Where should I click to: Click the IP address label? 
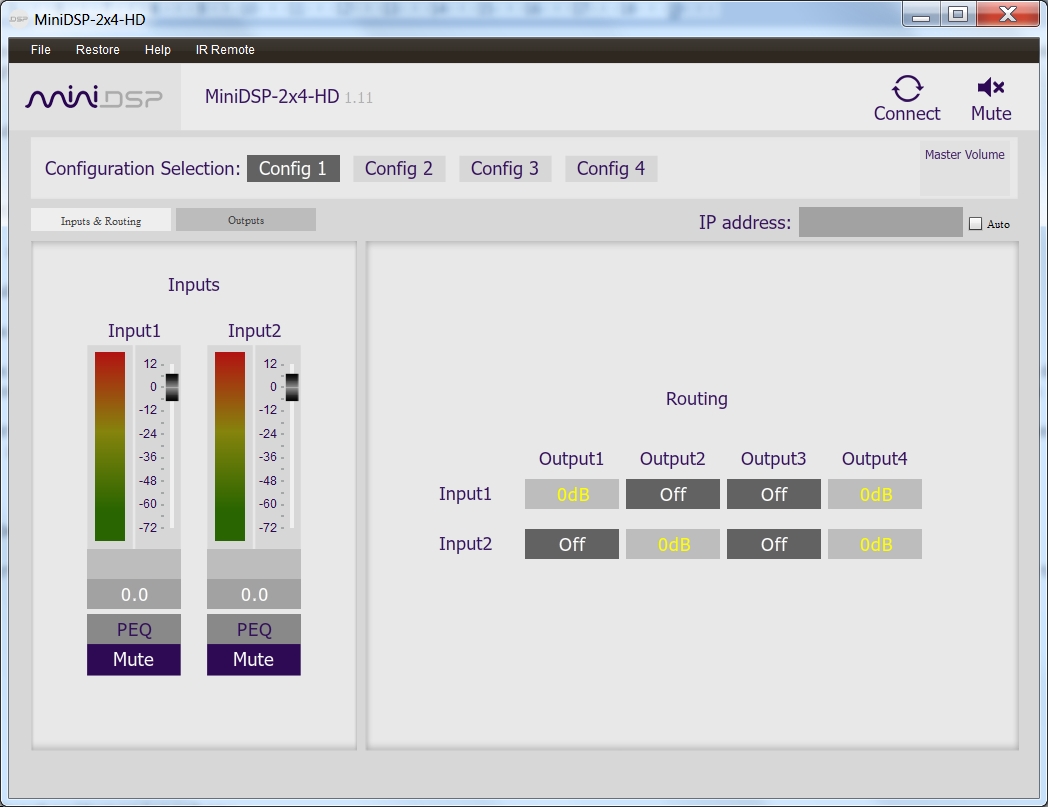click(x=745, y=223)
